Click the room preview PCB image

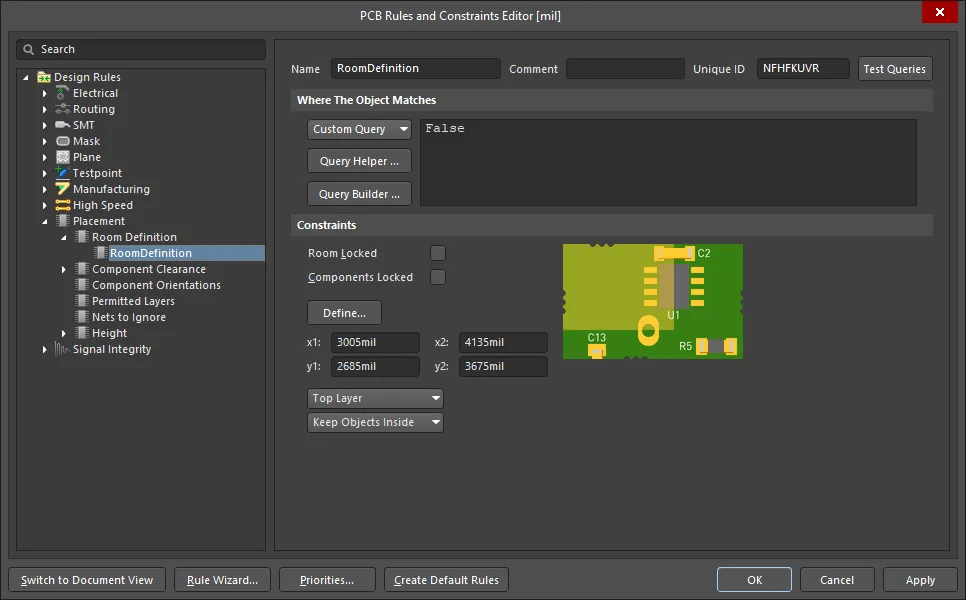pyautogui.click(x=653, y=301)
